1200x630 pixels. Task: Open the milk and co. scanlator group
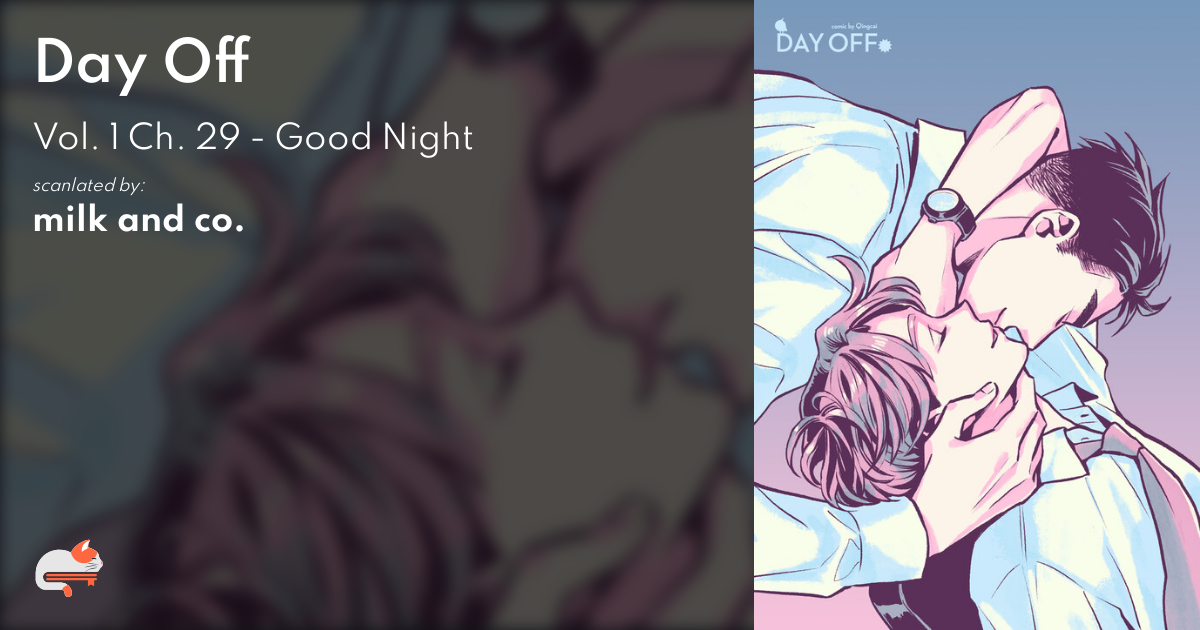[139, 221]
